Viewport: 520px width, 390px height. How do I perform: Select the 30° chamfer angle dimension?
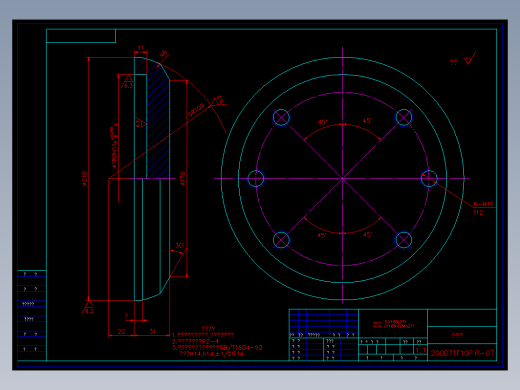point(180,246)
